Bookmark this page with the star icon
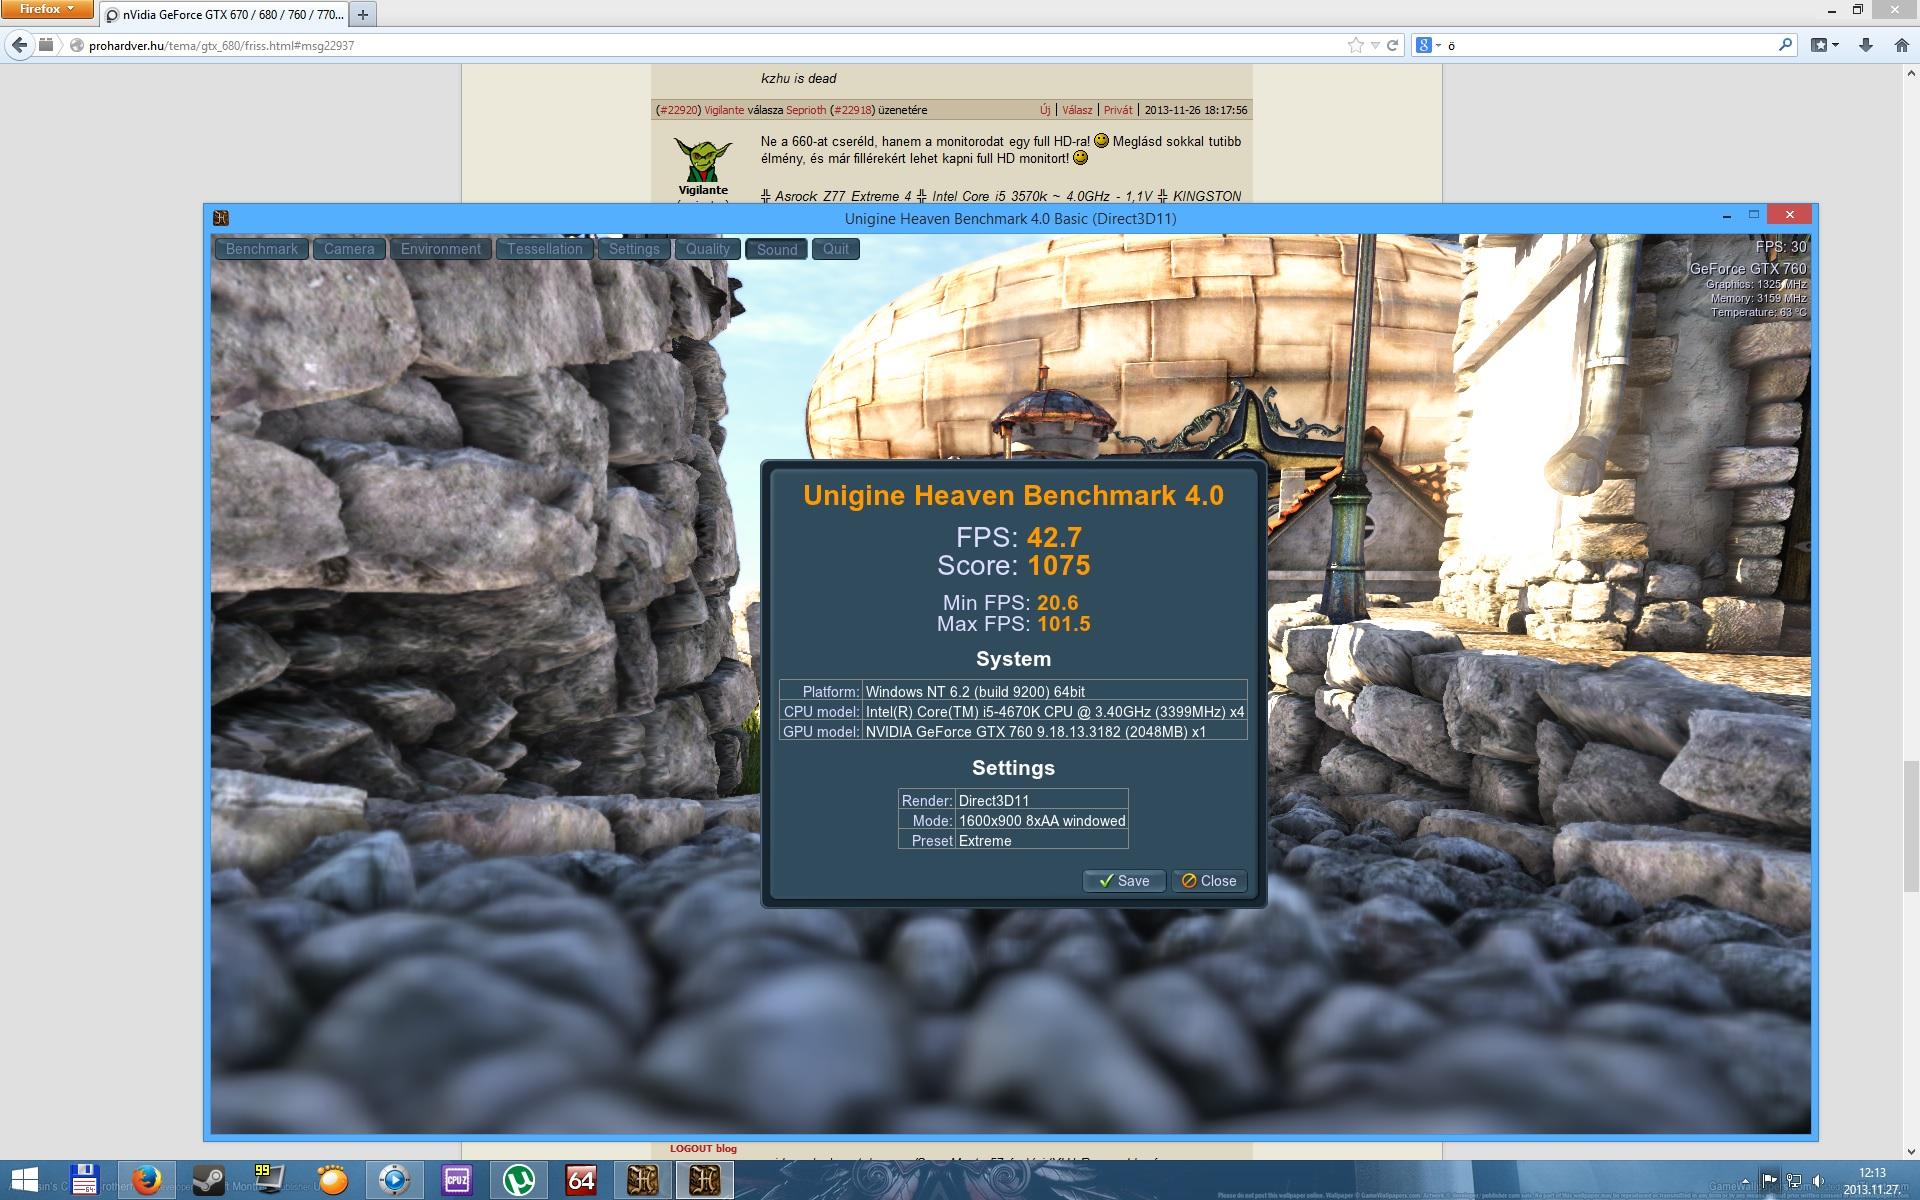The height and width of the screenshot is (1200, 1920). tap(1355, 45)
